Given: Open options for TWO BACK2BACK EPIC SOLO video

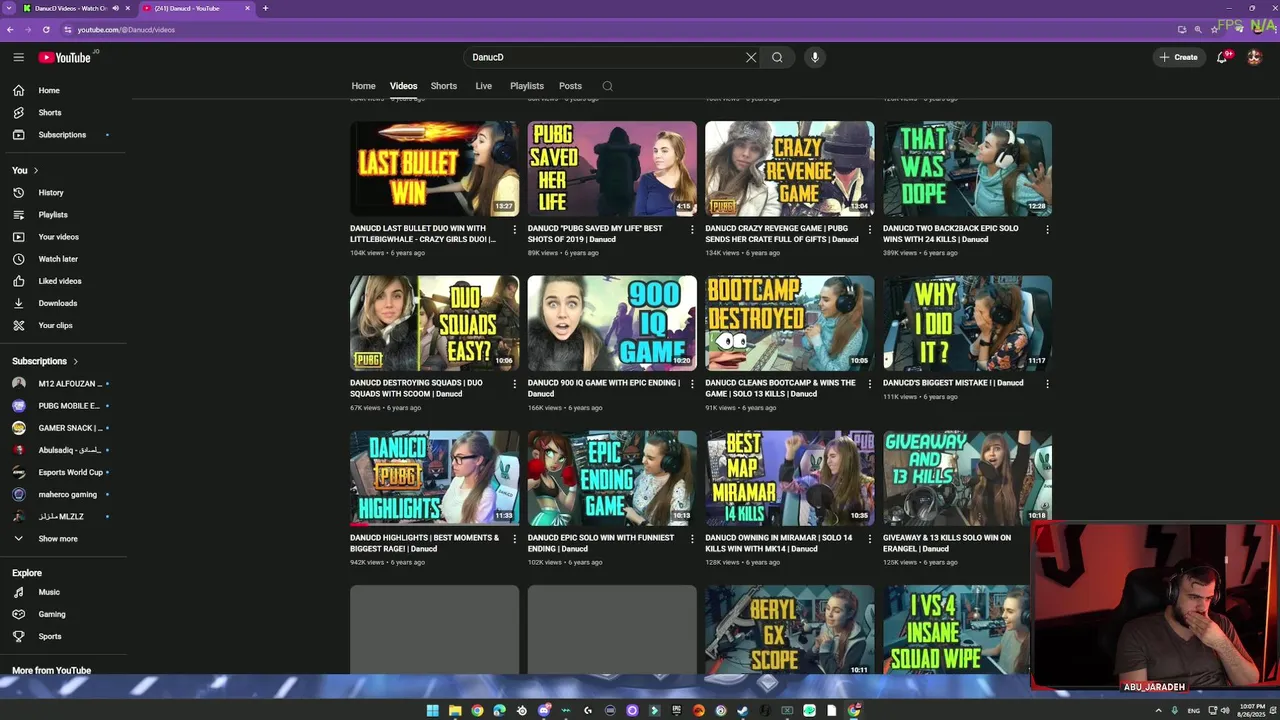Looking at the screenshot, I should pyautogui.click(x=1047, y=229).
